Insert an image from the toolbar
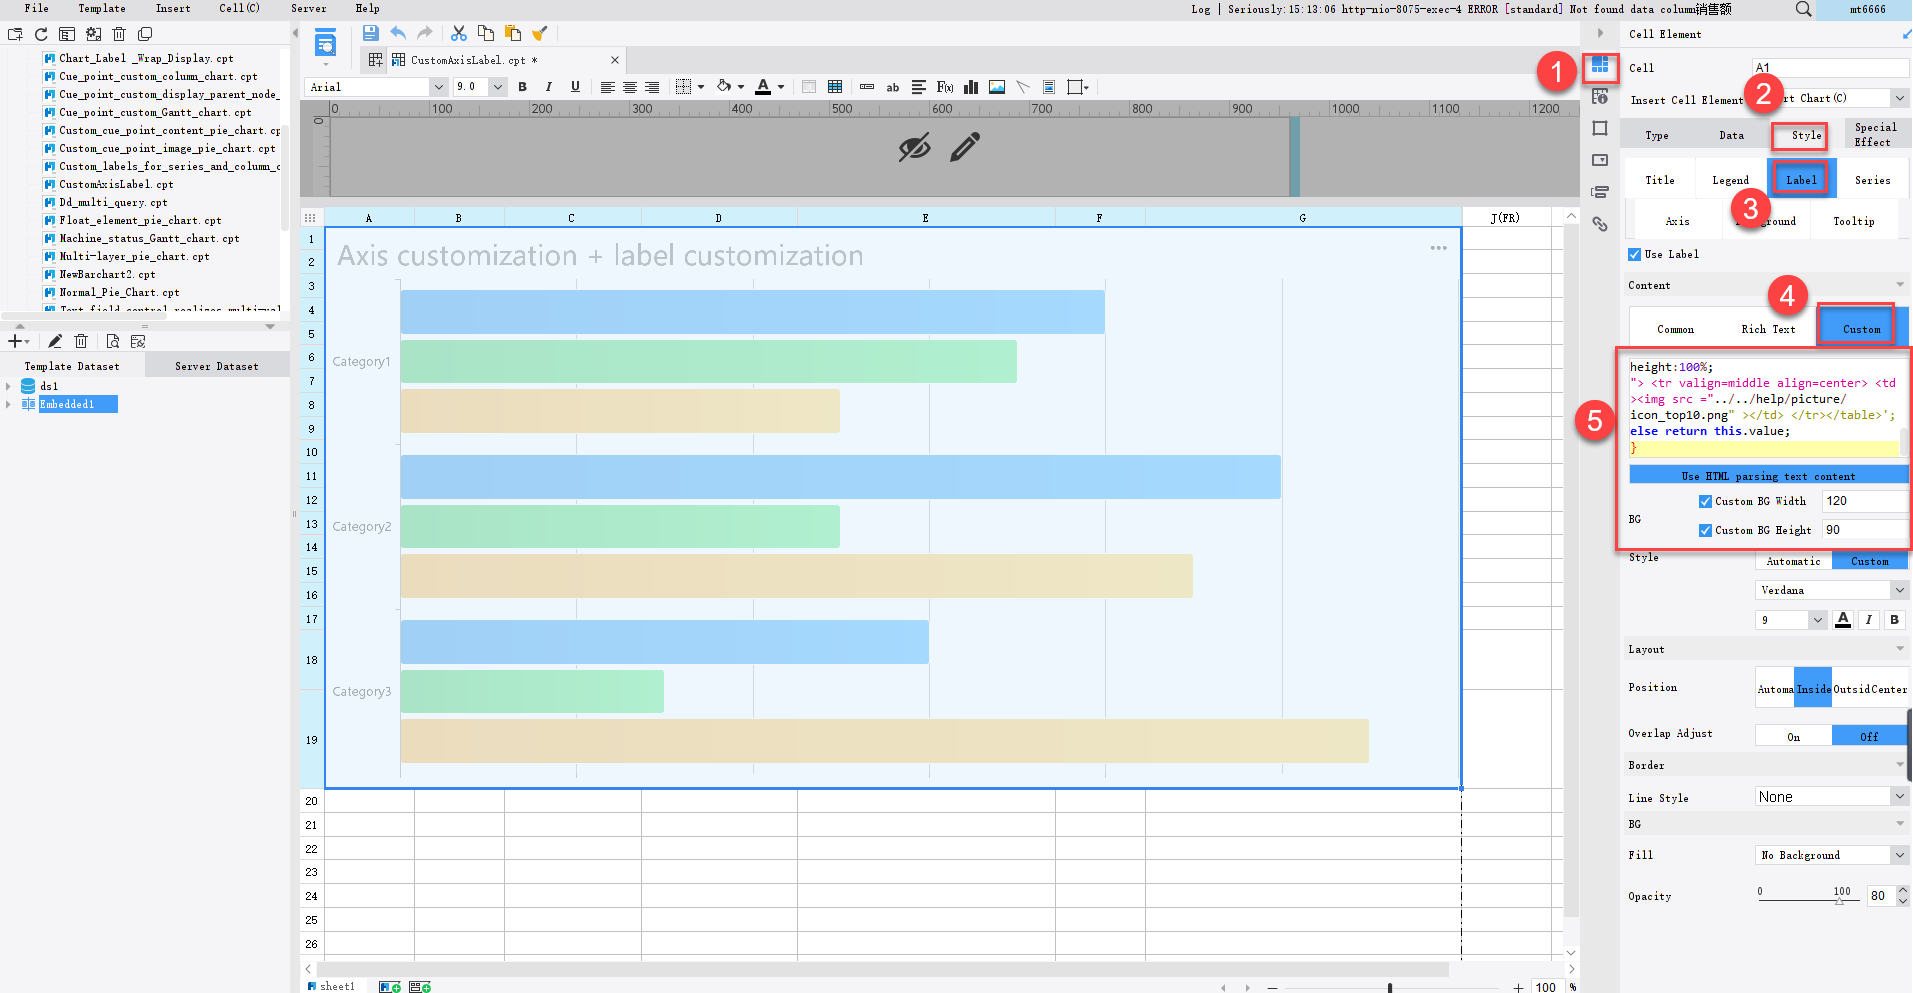Viewport: 1913px width, 993px height. pyautogui.click(x=996, y=87)
